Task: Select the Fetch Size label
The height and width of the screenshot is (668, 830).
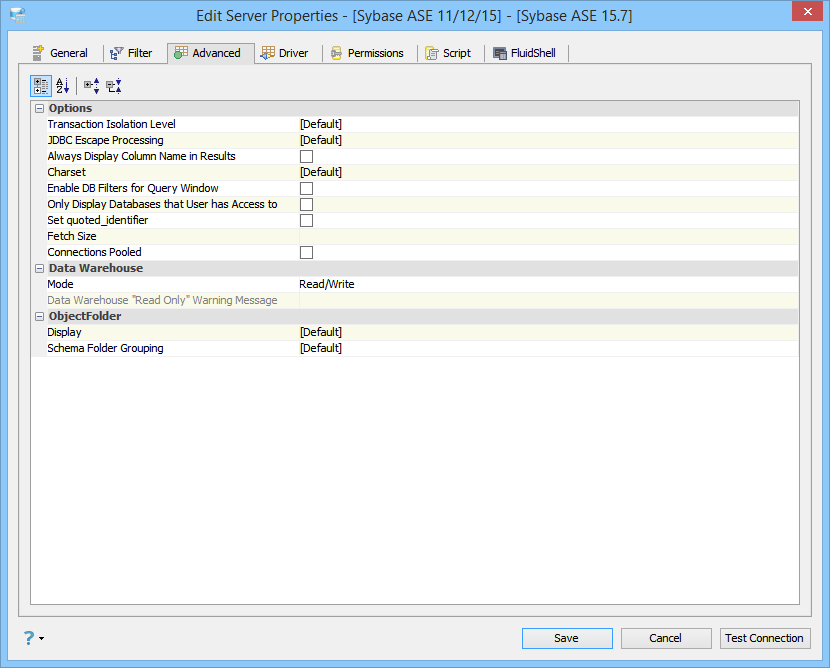Action: [x=72, y=236]
